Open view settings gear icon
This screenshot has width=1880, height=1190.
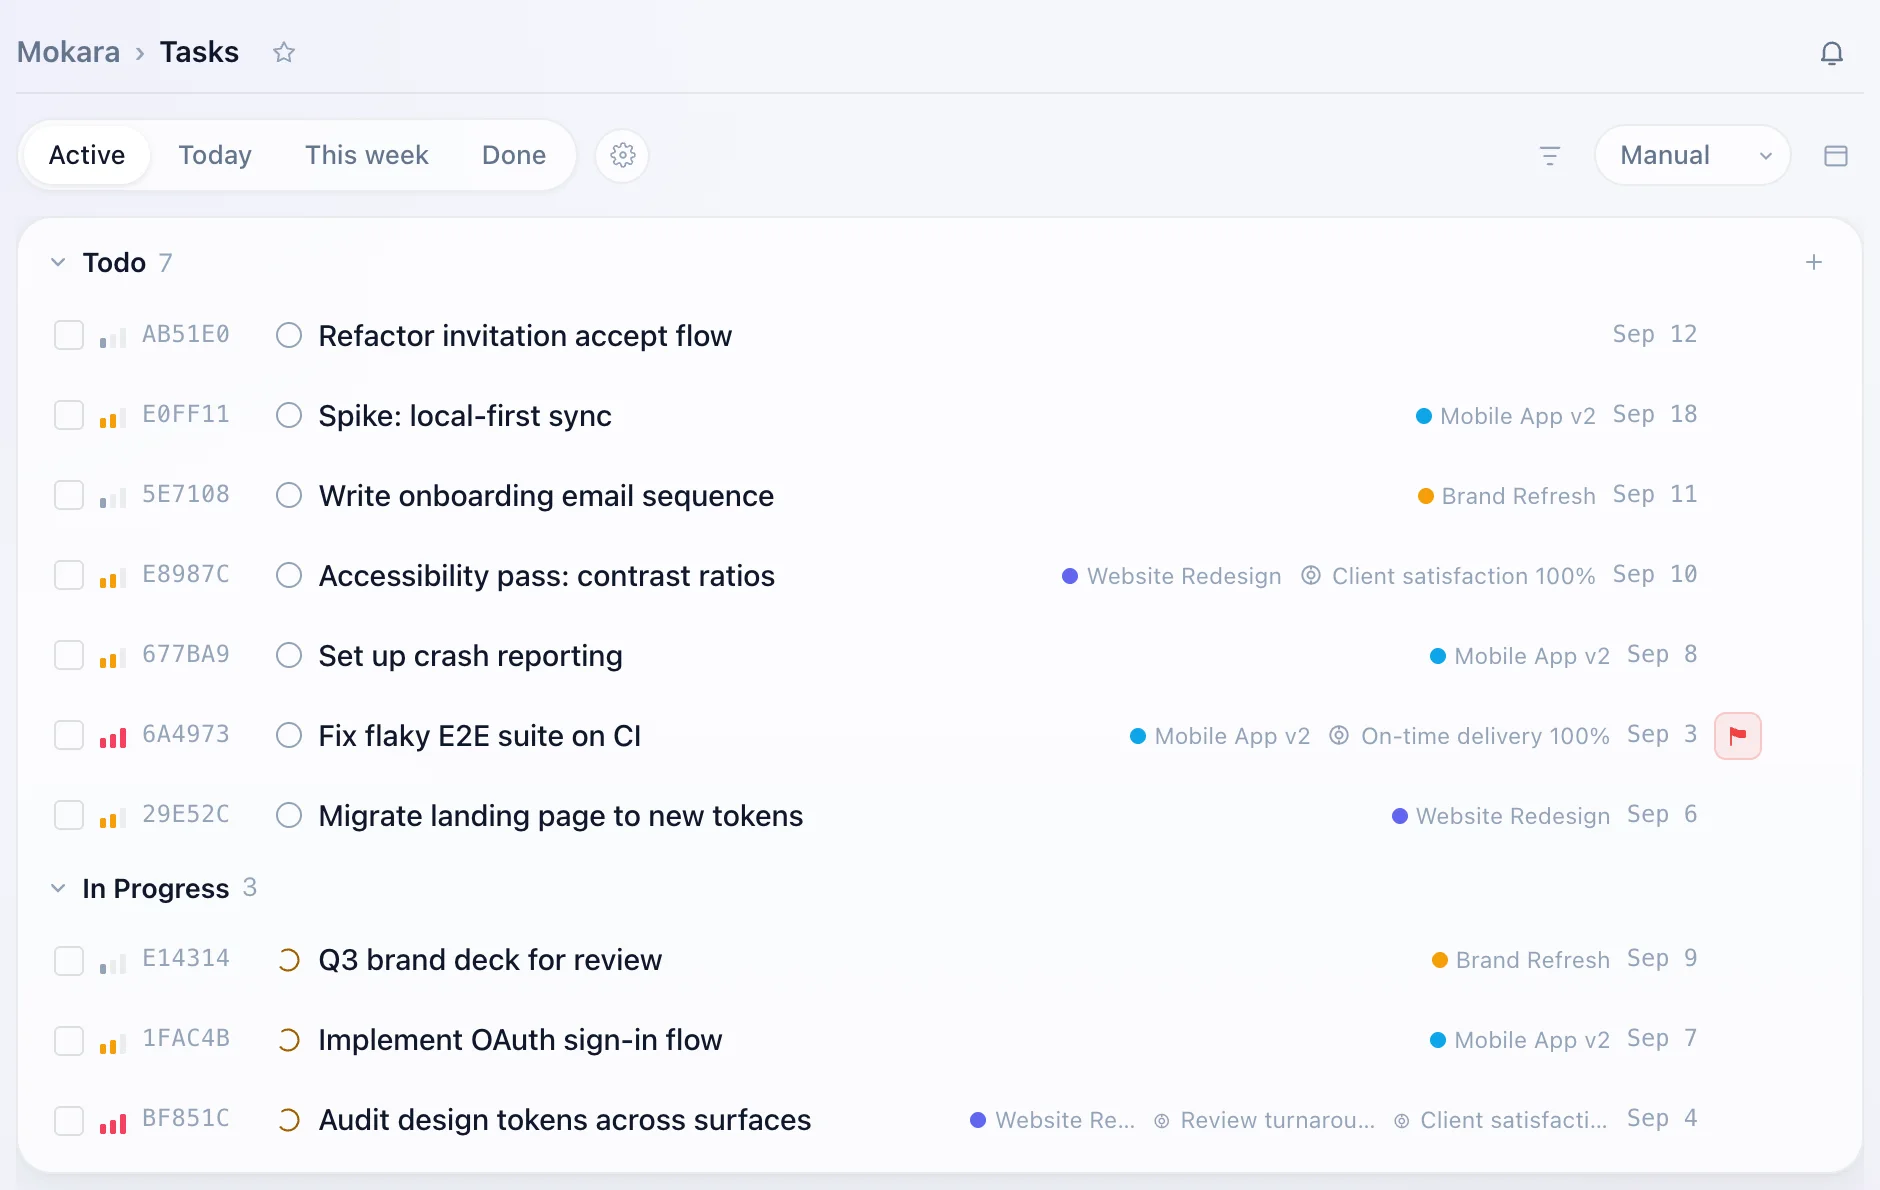(x=622, y=155)
